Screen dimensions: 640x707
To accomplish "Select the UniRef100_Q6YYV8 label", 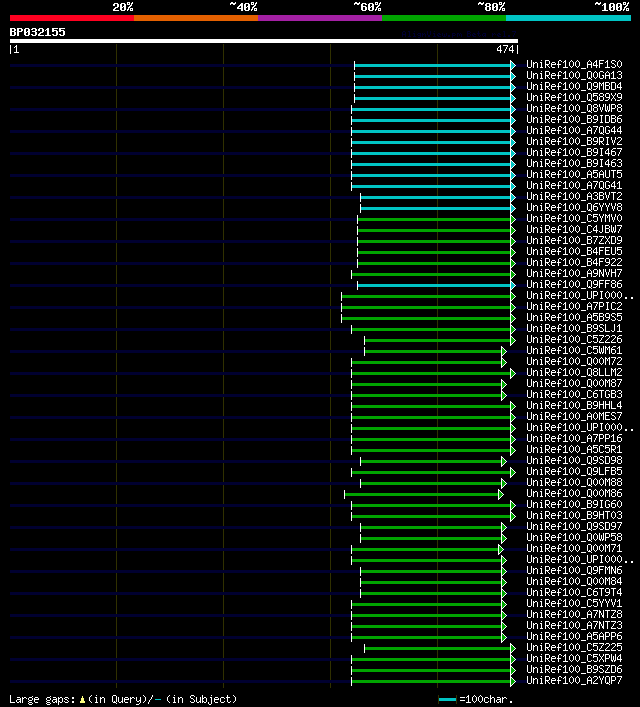I will point(574,207).
